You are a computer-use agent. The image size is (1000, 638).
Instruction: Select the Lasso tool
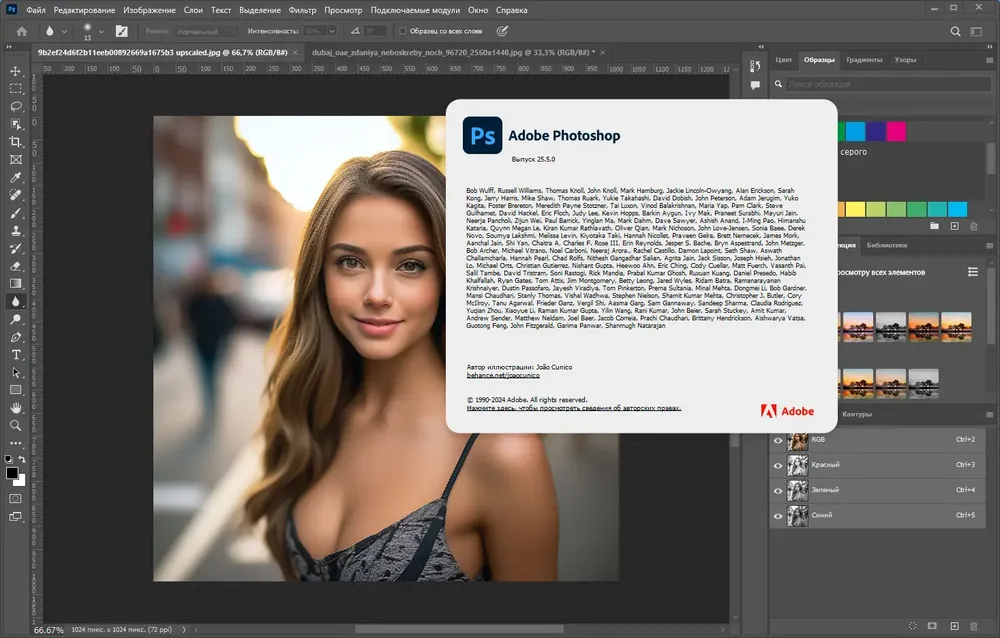tap(16, 107)
